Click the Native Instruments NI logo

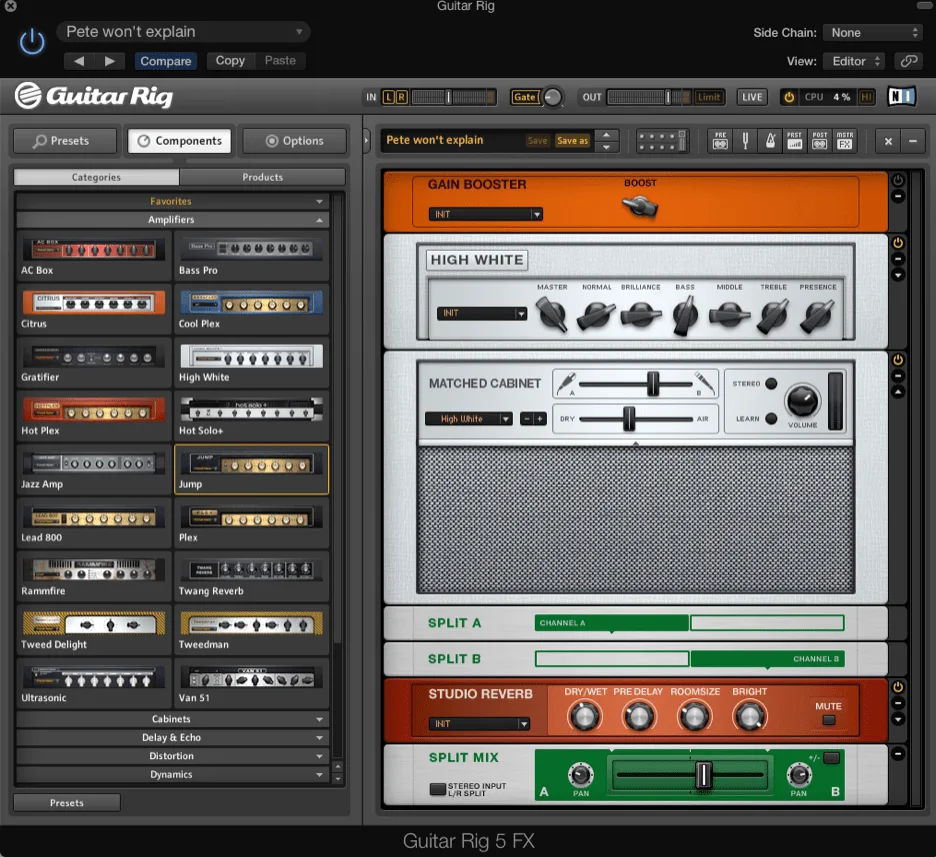point(901,96)
